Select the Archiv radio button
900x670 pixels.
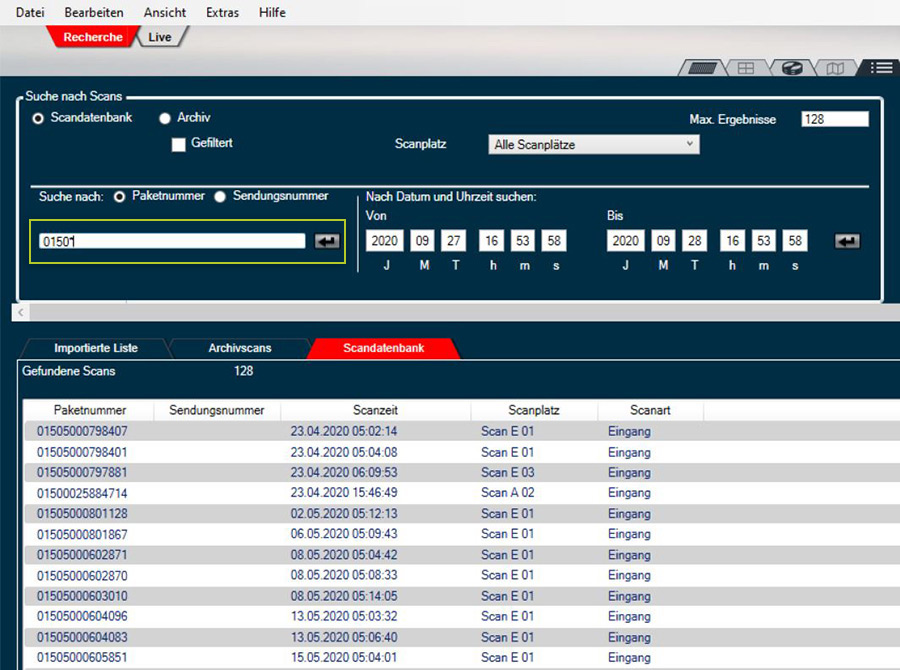[x=165, y=118]
